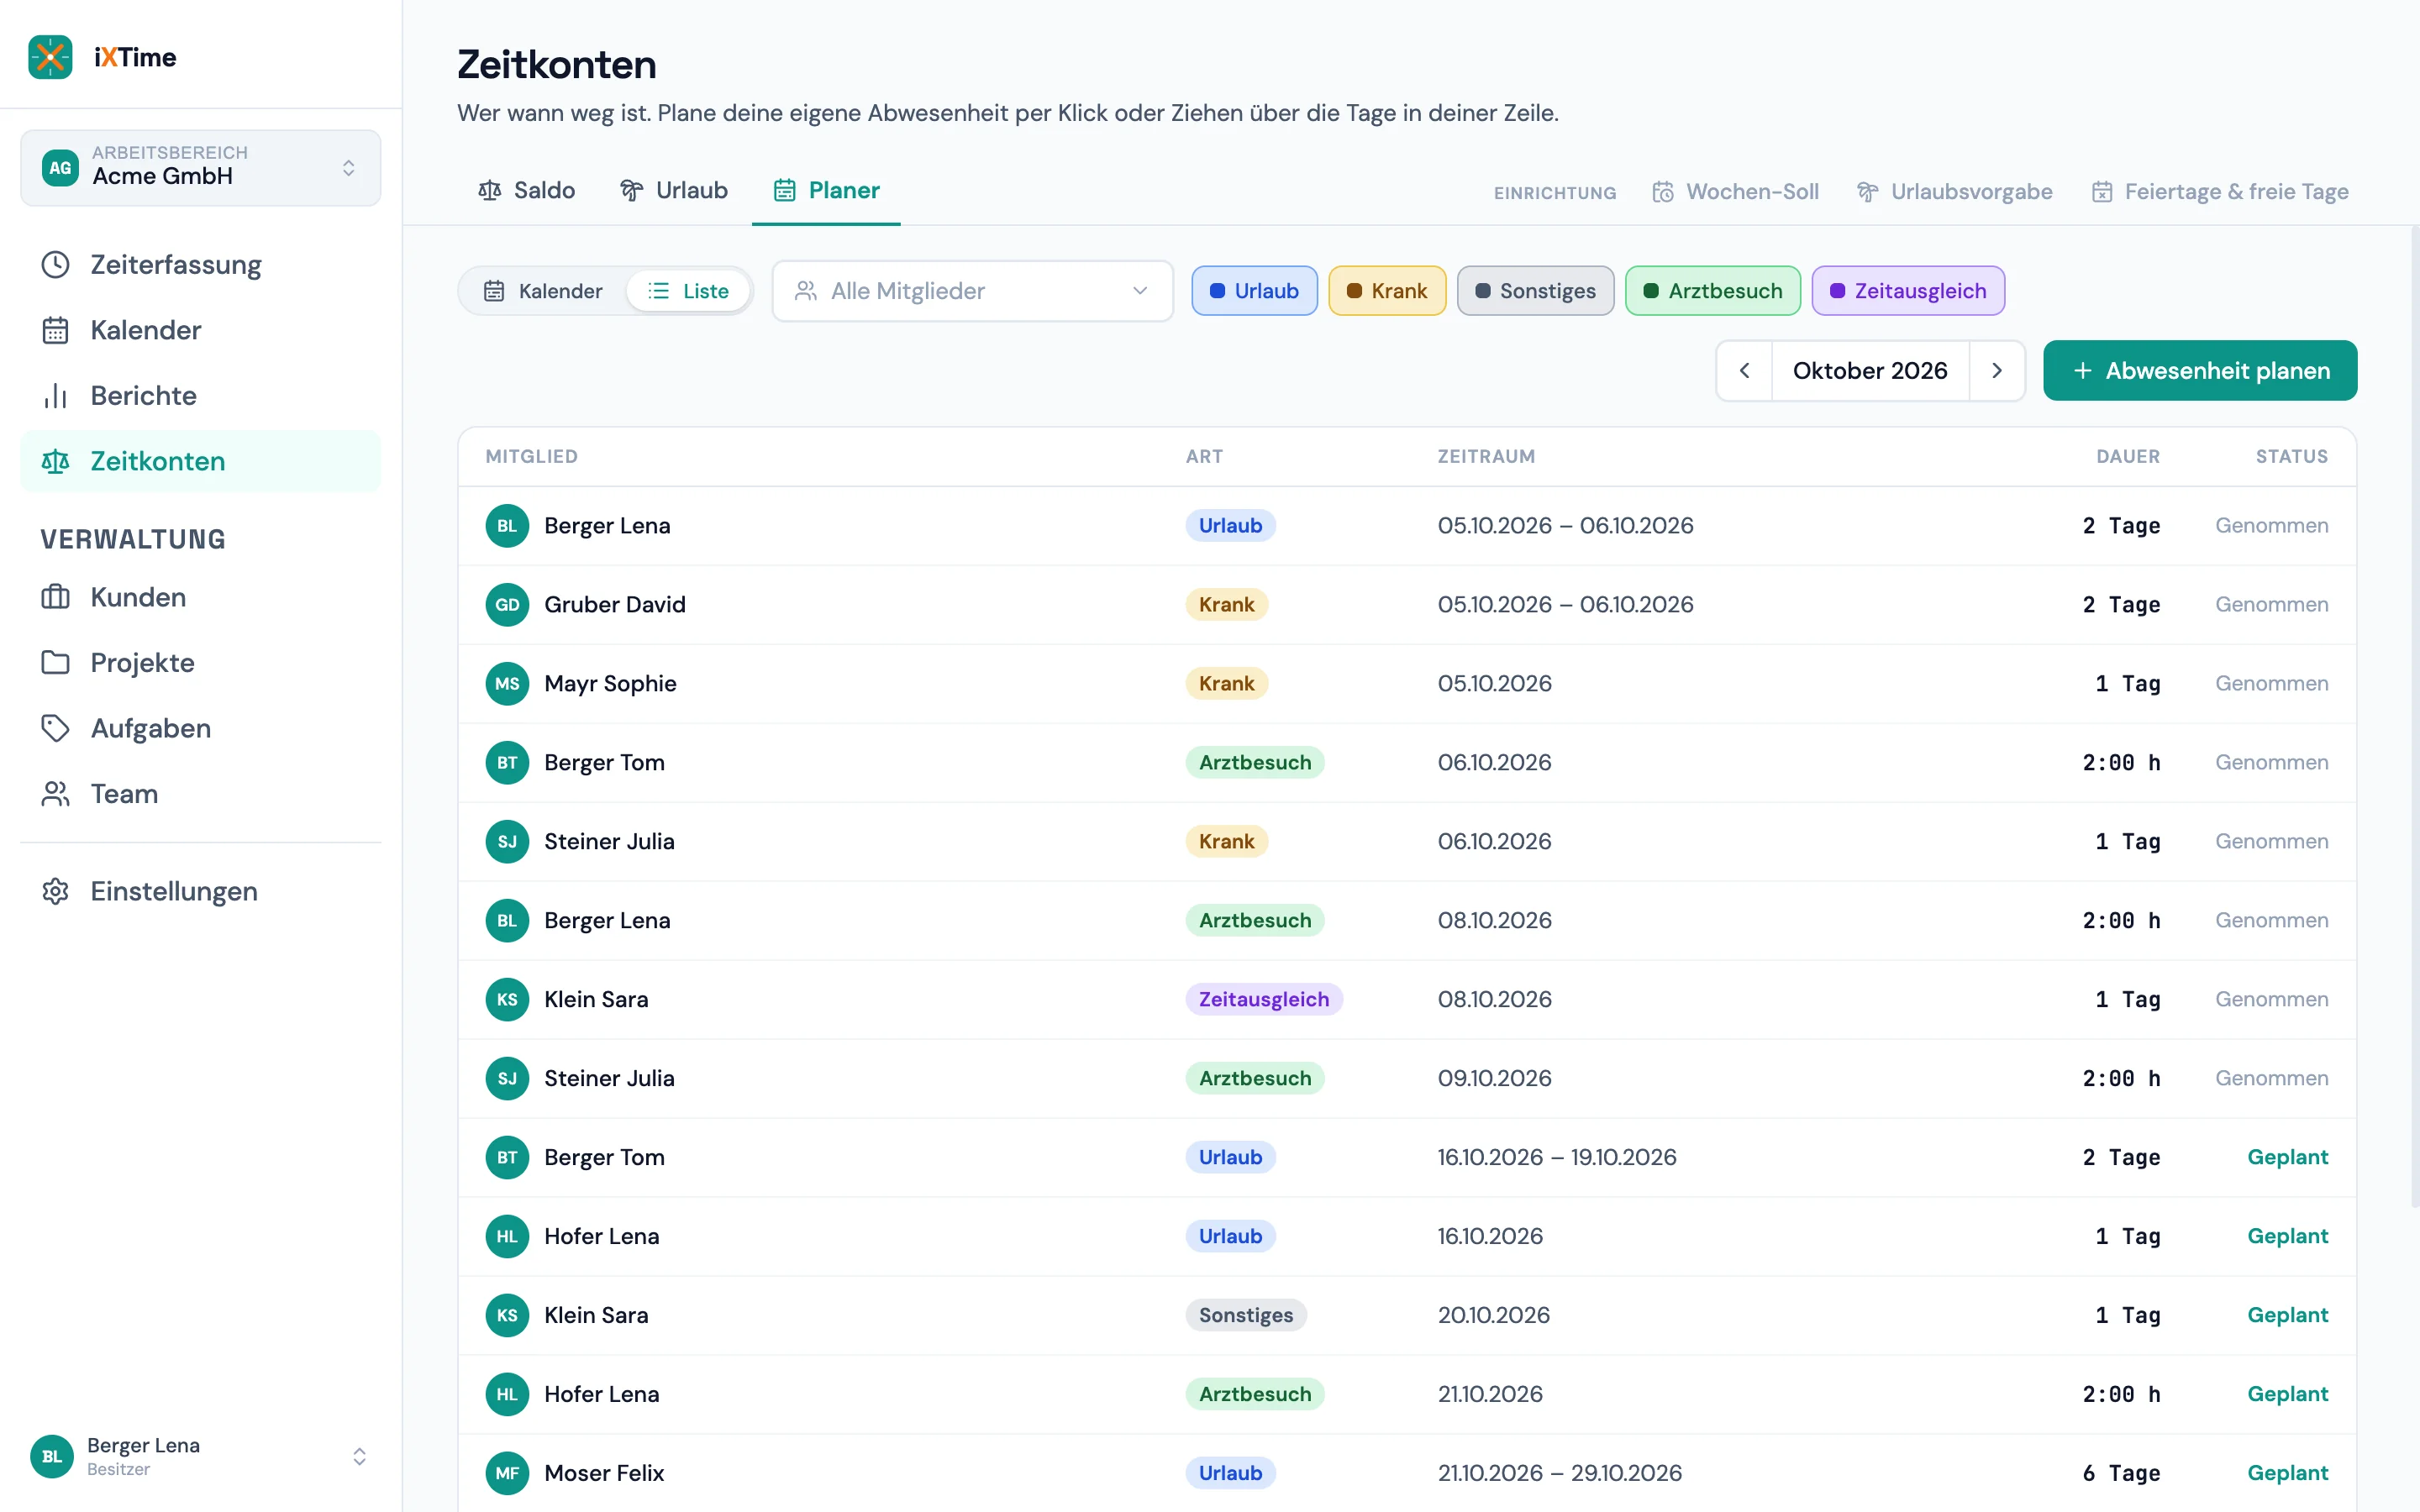The height and width of the screenshot is (1512, 2420).
Task: Go to the previous month before Oktober 2026
Action: 1744,371
